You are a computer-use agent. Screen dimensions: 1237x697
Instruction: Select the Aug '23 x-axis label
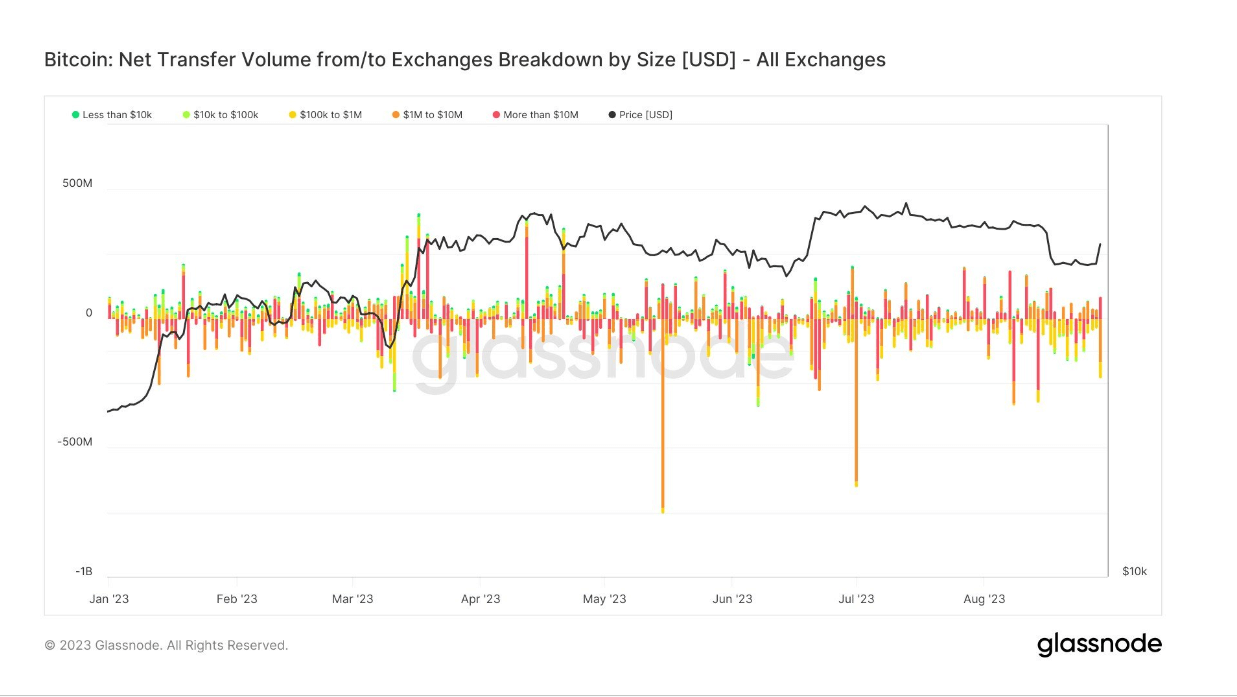point(984,599)
